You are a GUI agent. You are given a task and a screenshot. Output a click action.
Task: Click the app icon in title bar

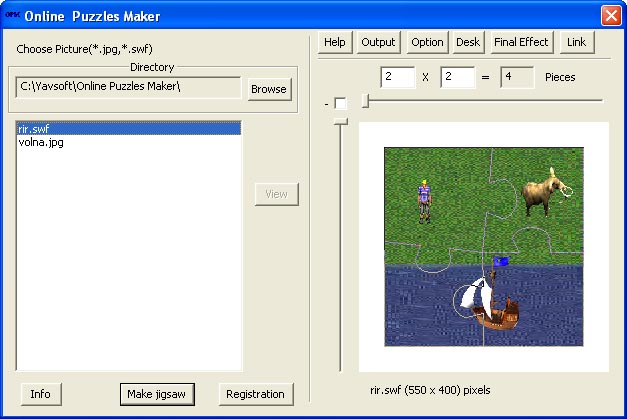(x=12, y=15)
